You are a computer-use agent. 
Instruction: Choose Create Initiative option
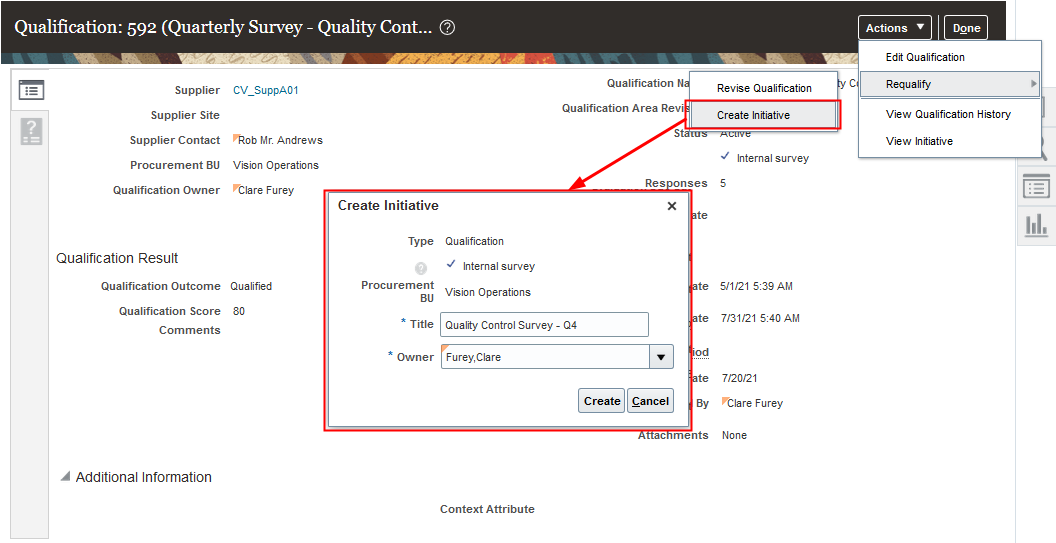(753, 115)
